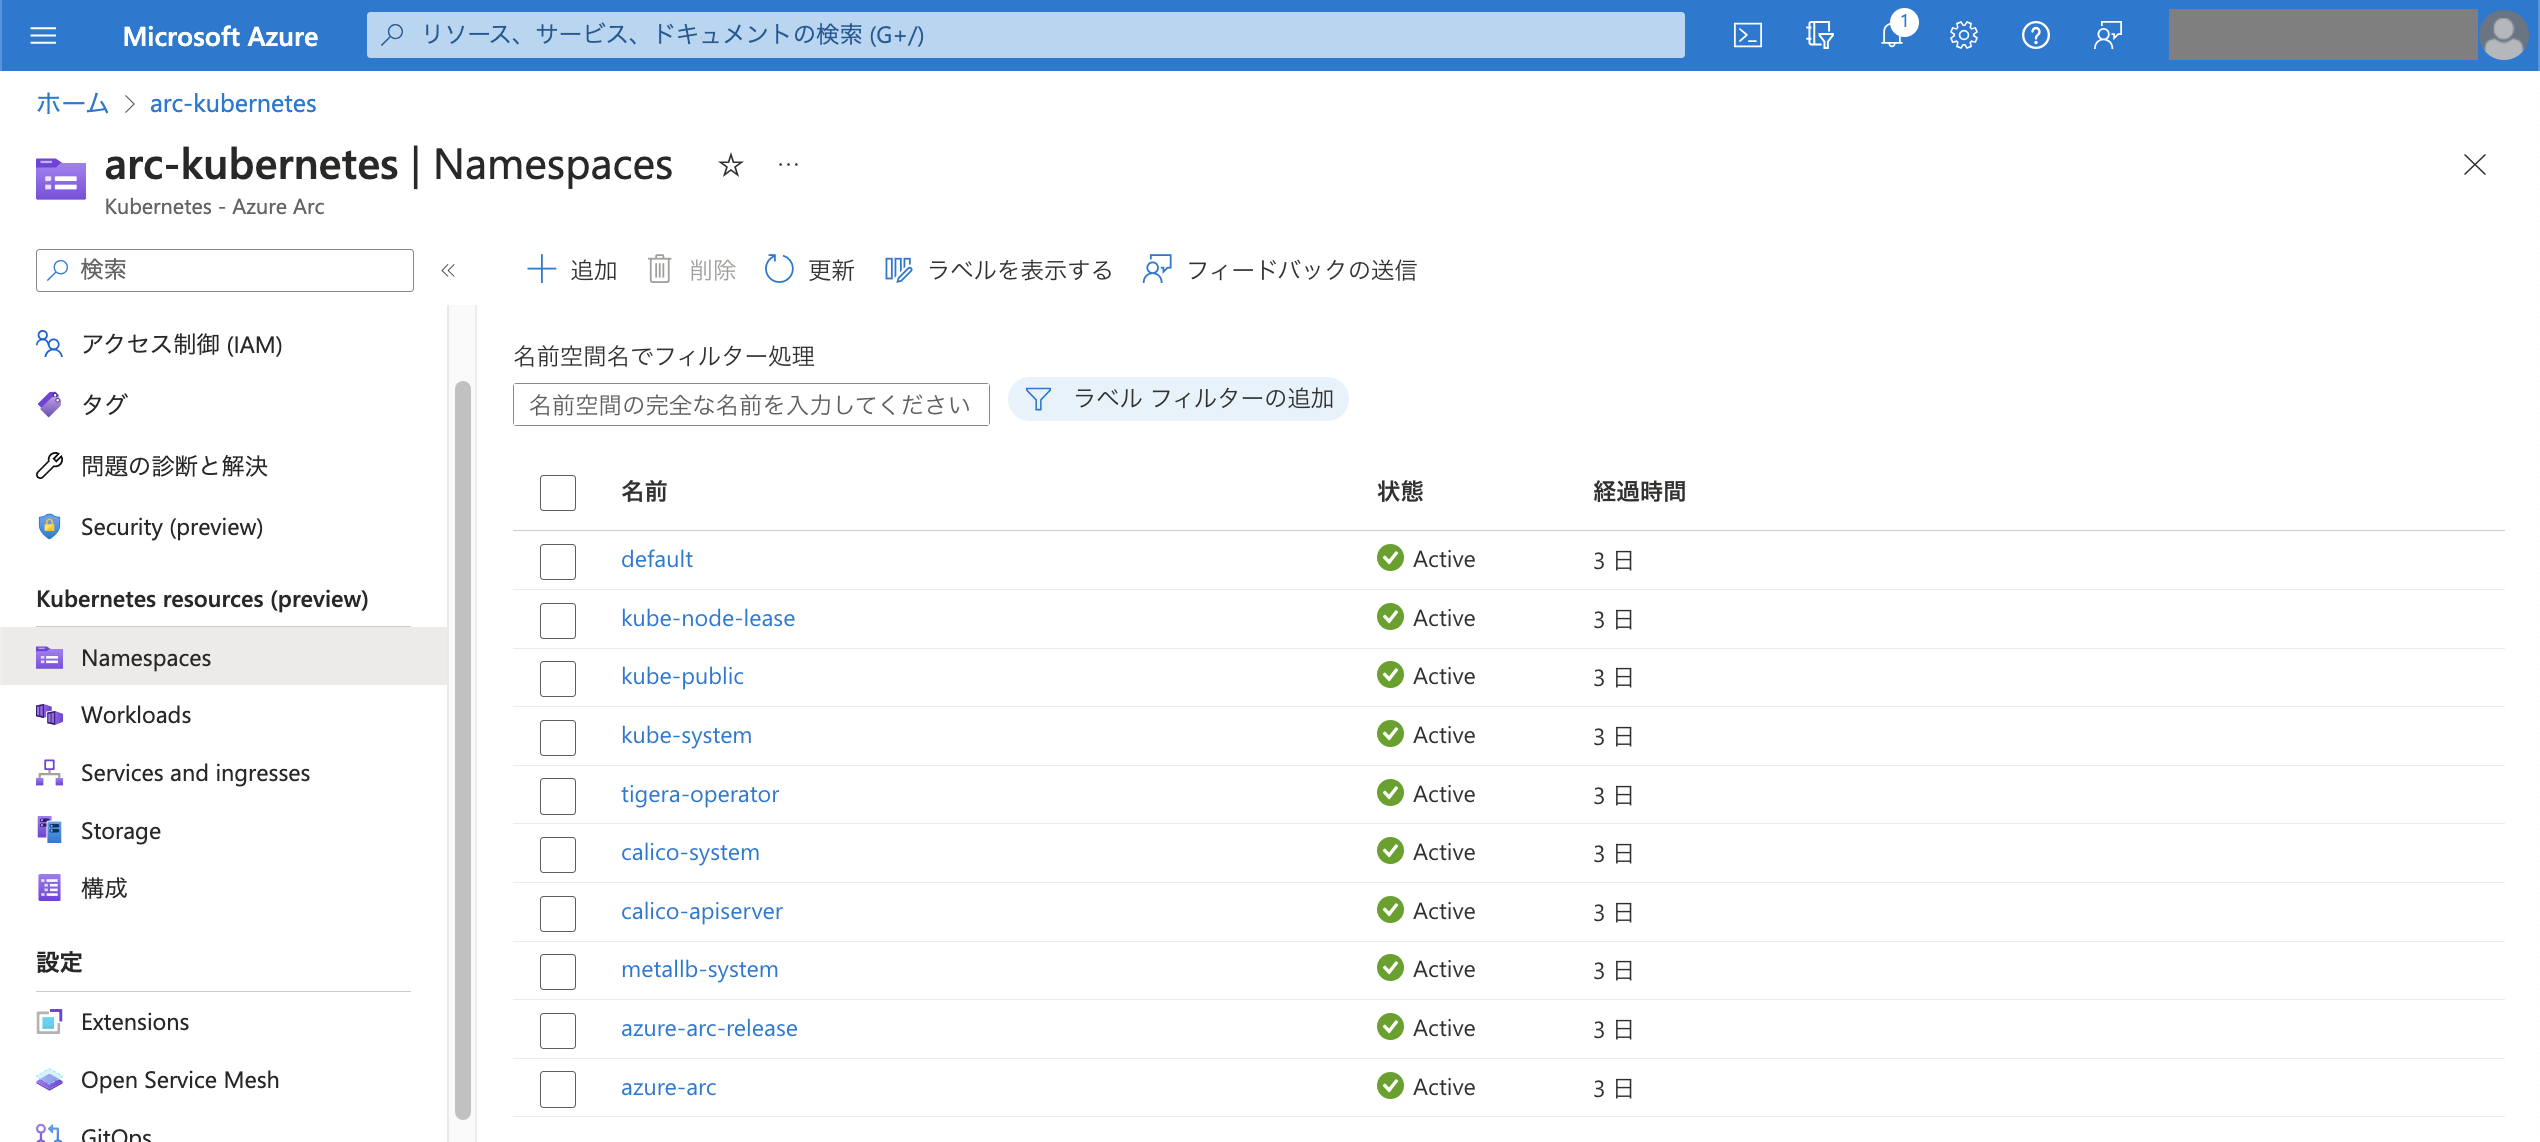Check the calico-apiserver row

click(x=558, y=913)
